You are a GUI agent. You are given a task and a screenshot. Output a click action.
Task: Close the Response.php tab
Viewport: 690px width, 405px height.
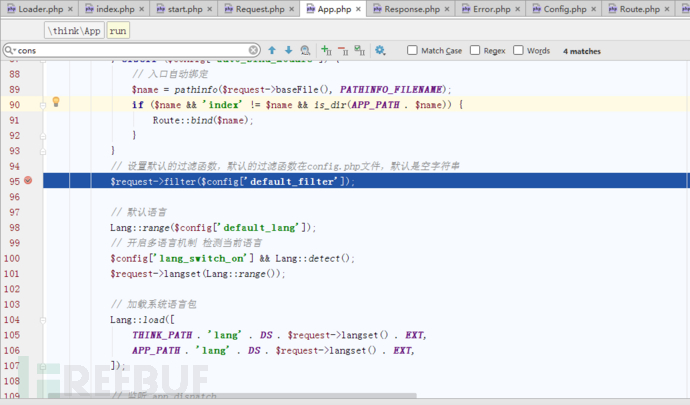(447, 9)
